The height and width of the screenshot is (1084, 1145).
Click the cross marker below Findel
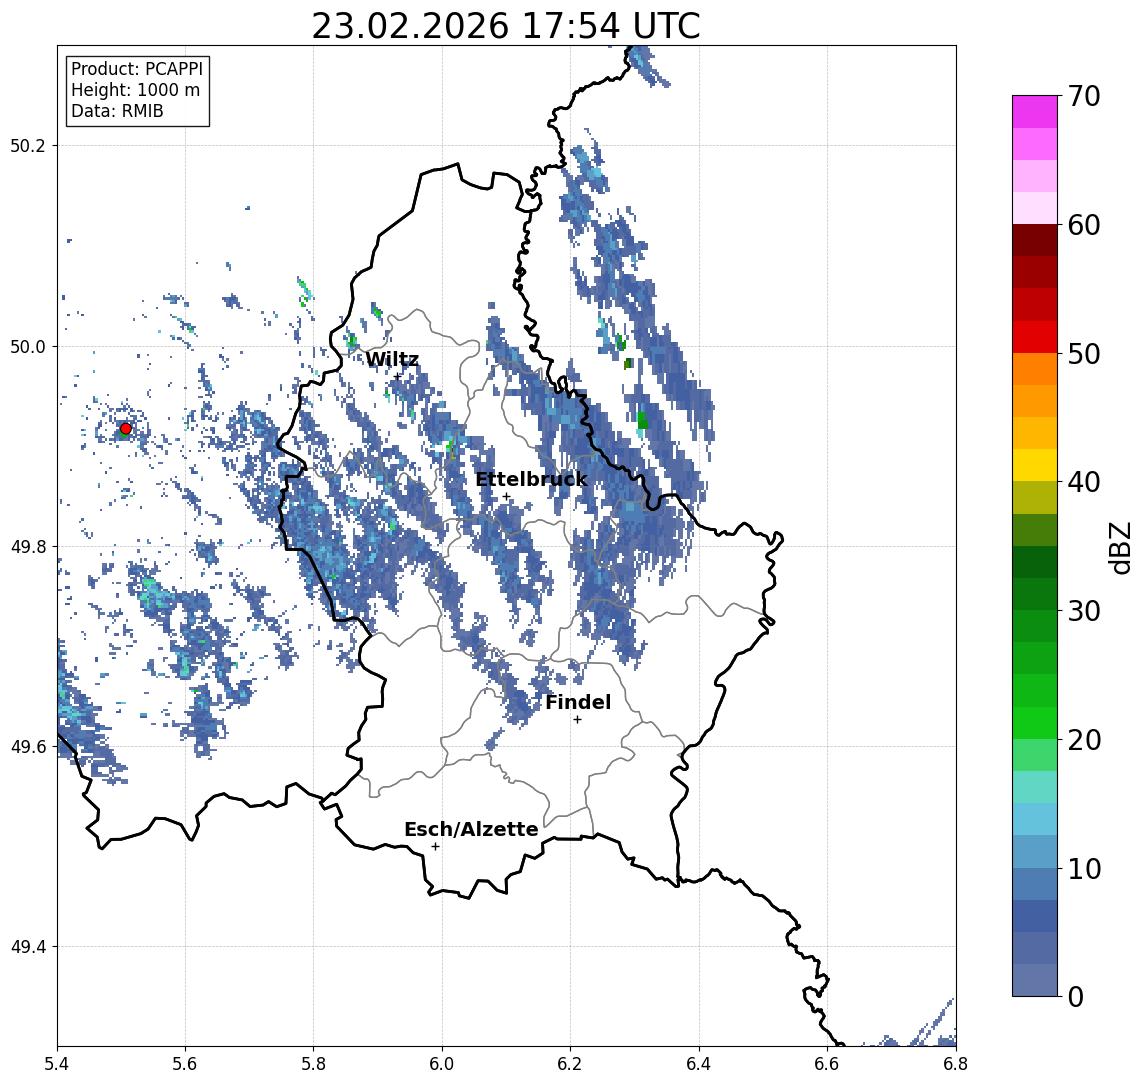click(x=577, y=720)
